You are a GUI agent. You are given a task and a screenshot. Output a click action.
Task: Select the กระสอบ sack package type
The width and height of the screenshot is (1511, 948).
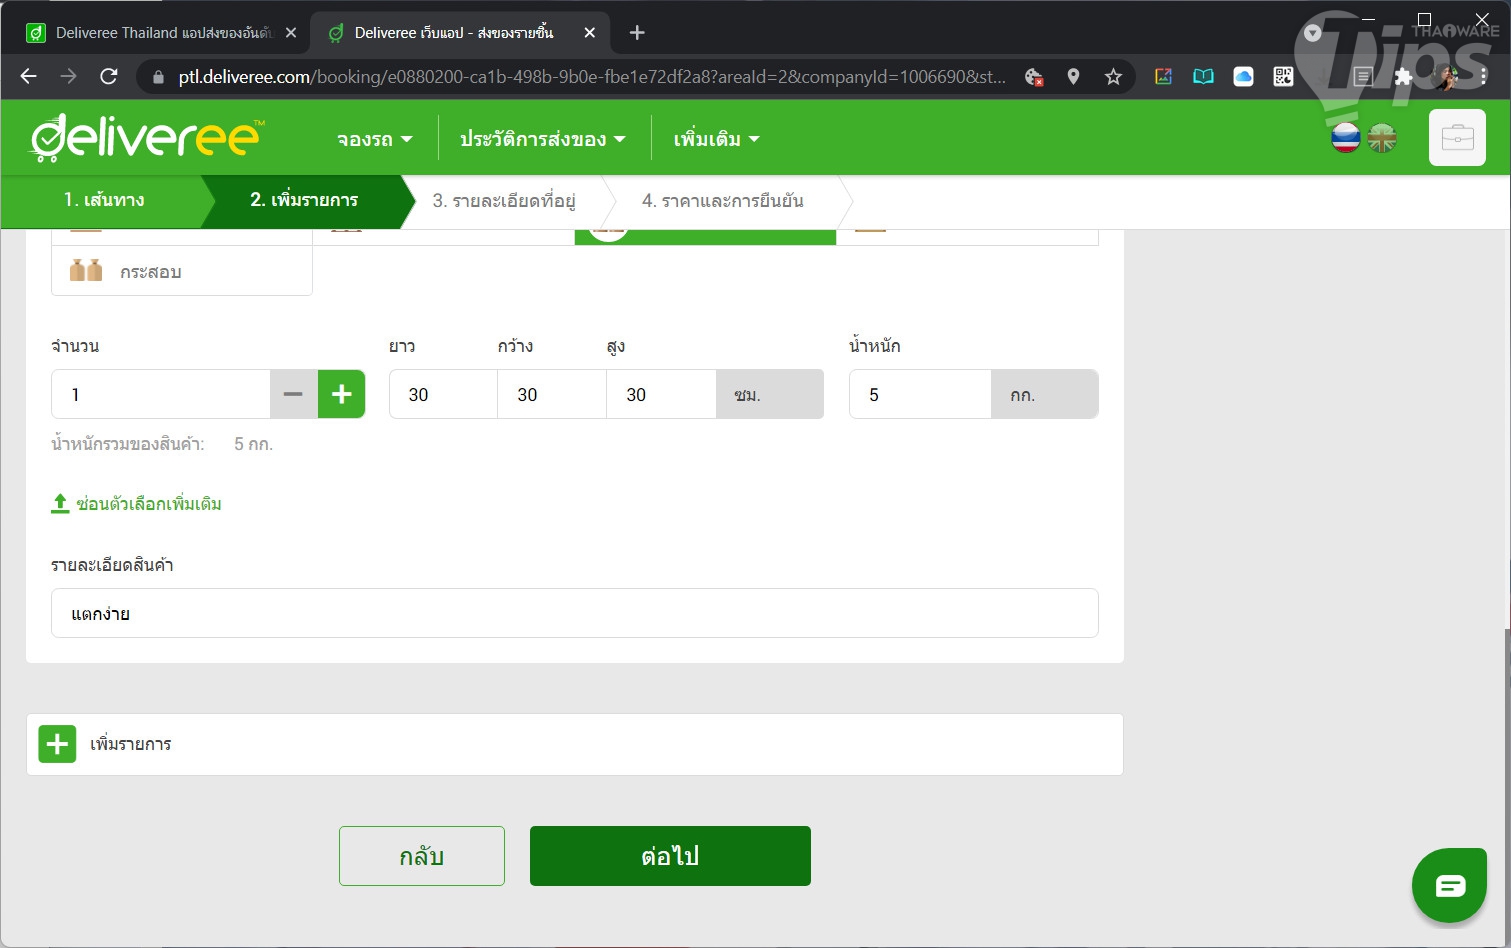(x=182, y=271)
